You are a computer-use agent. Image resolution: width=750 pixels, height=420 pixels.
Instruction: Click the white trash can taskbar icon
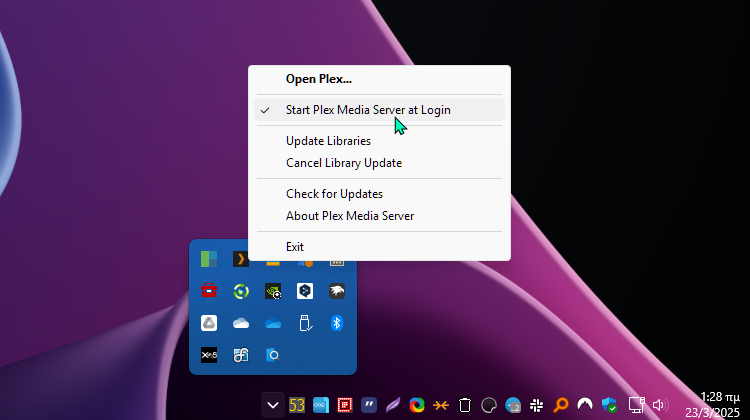coord(464,405)
